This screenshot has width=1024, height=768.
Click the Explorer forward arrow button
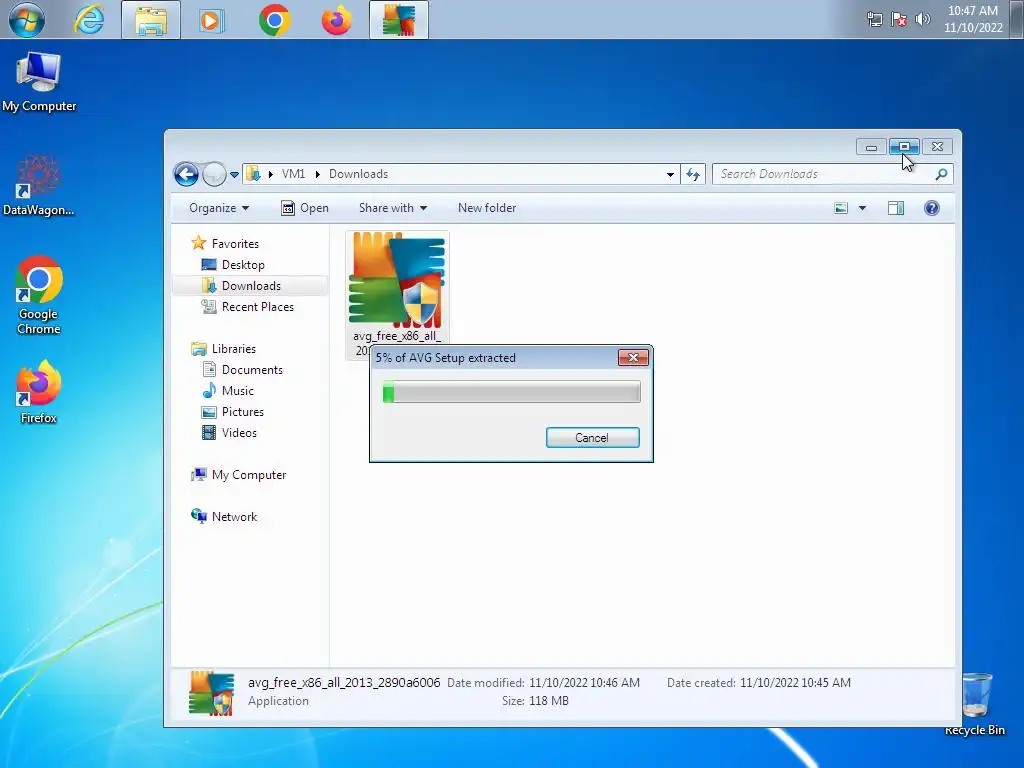(x=214, y=174)
